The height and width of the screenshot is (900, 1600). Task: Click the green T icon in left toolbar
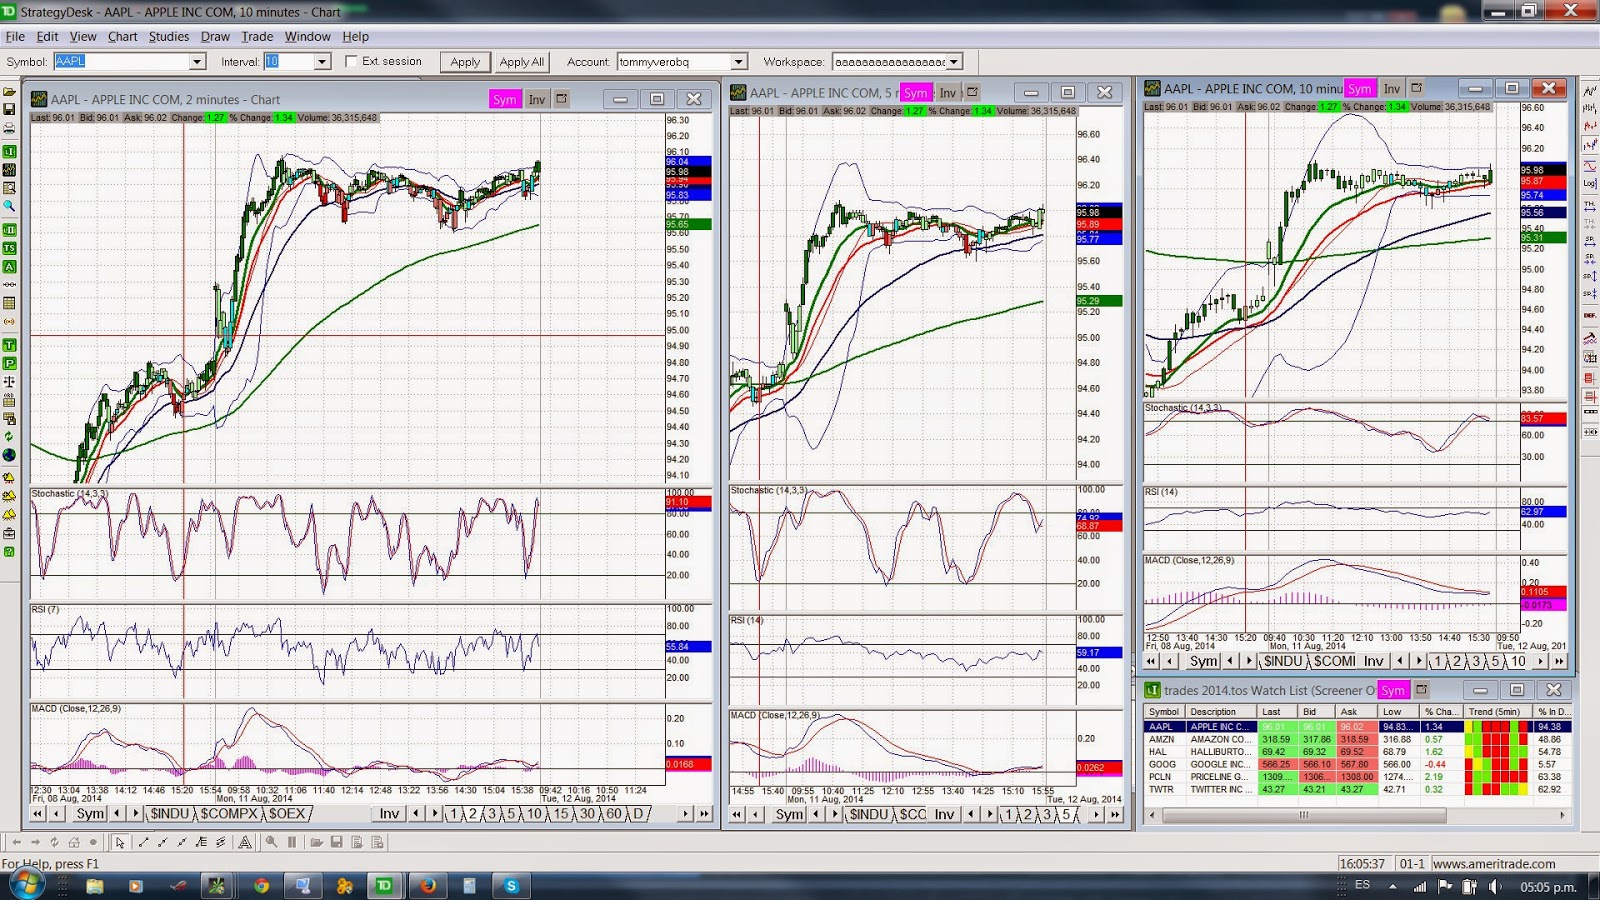[9, 345]
